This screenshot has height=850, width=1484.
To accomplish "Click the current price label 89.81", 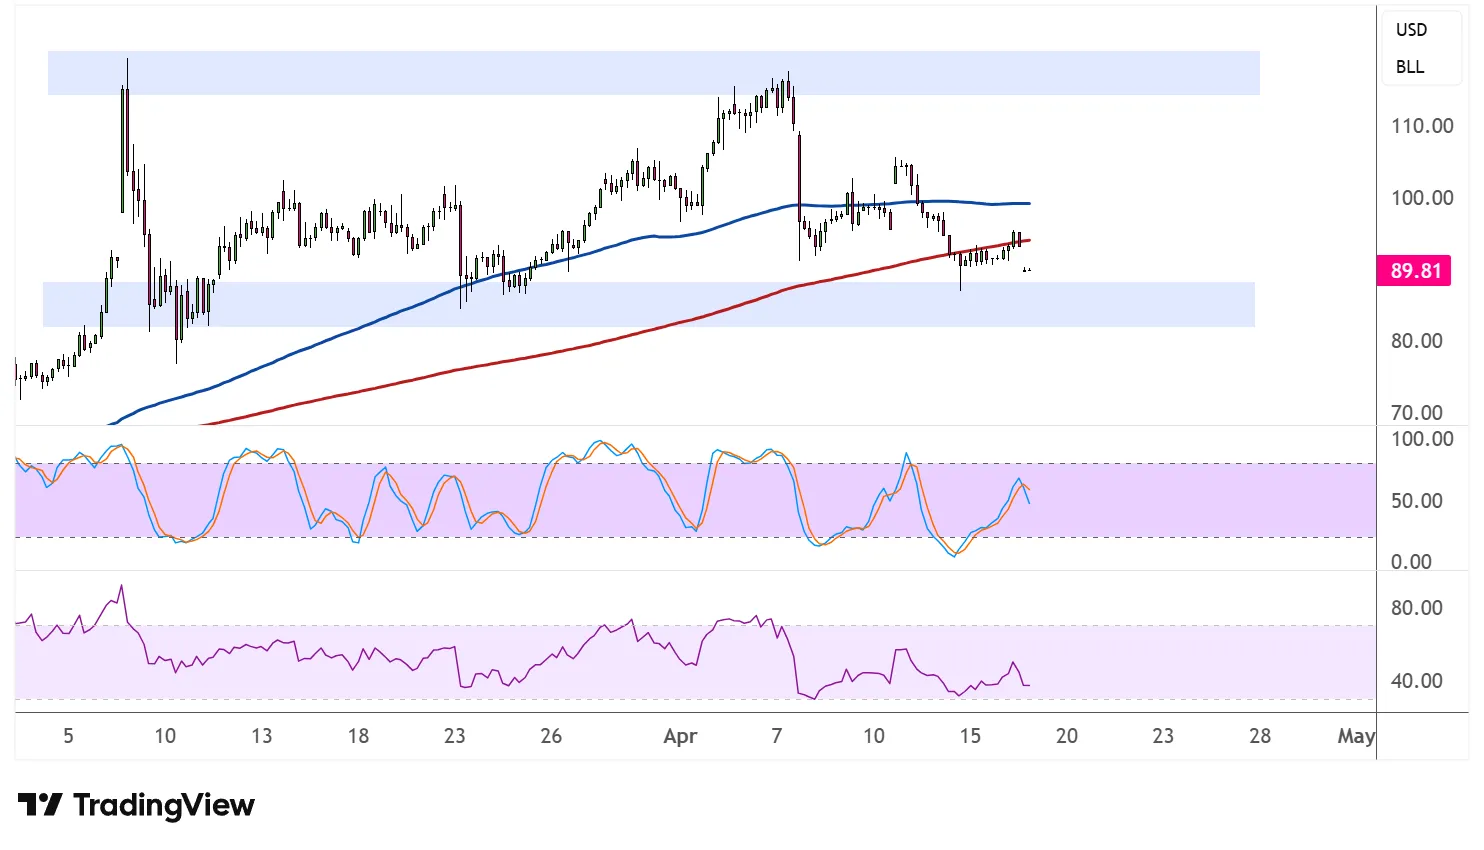I will coord(1414,271).
